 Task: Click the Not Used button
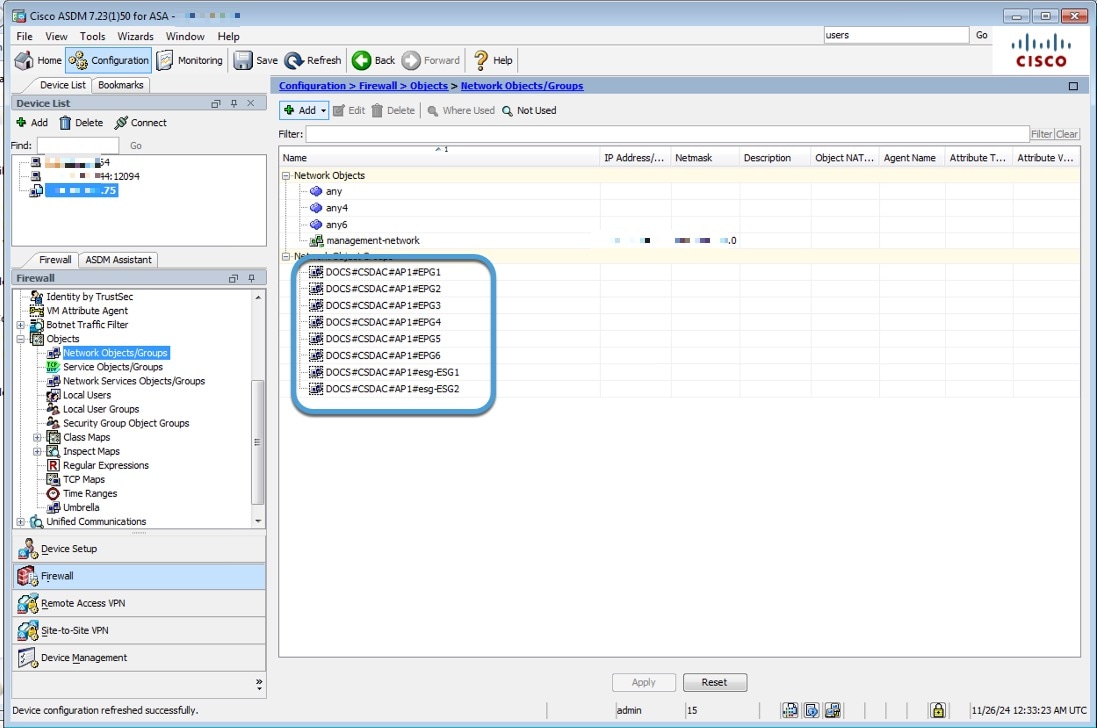[x=529, y=110]
